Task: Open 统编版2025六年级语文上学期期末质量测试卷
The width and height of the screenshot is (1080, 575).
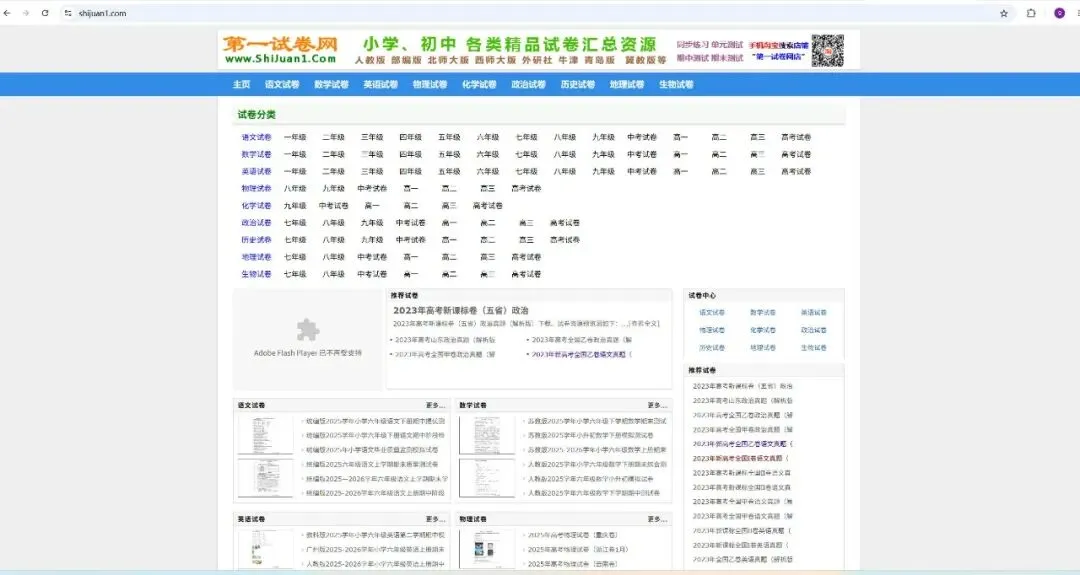Action: point(372,464)
